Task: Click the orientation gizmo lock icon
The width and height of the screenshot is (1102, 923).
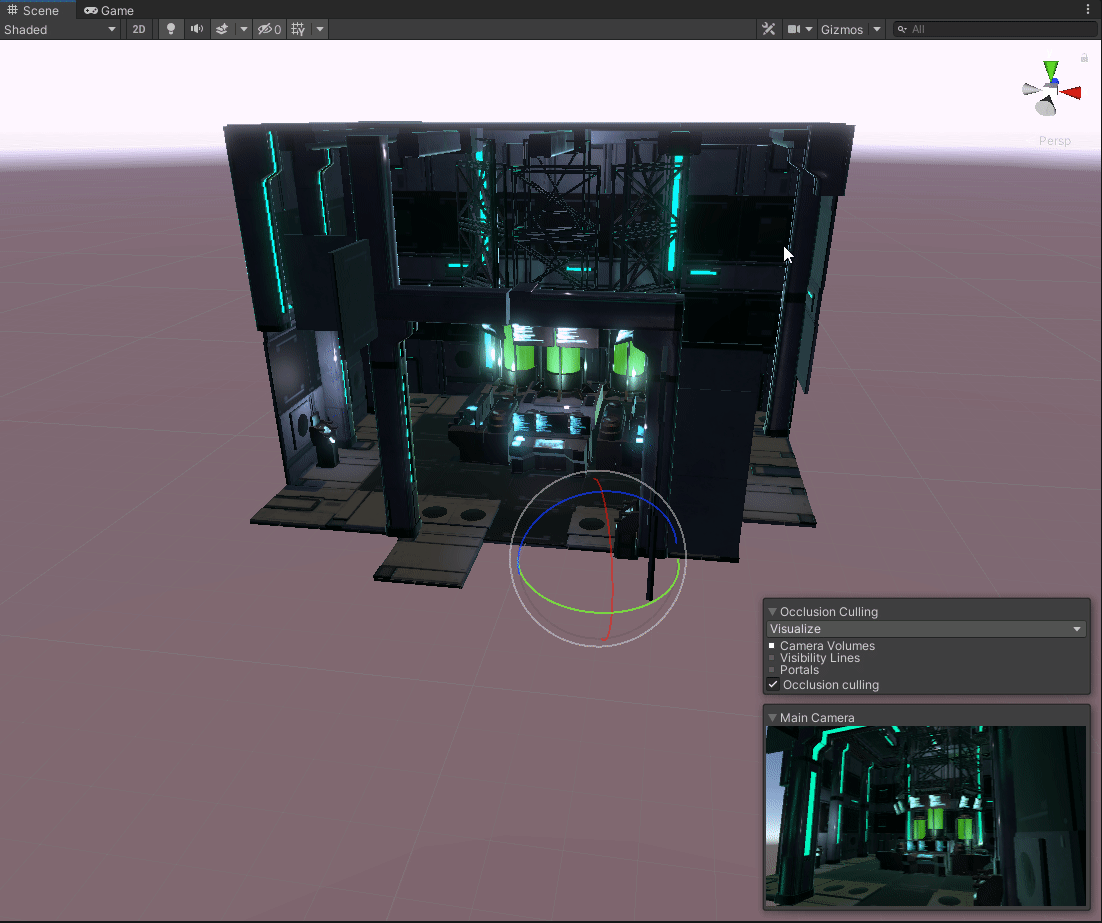Action: pos(1084,58)
